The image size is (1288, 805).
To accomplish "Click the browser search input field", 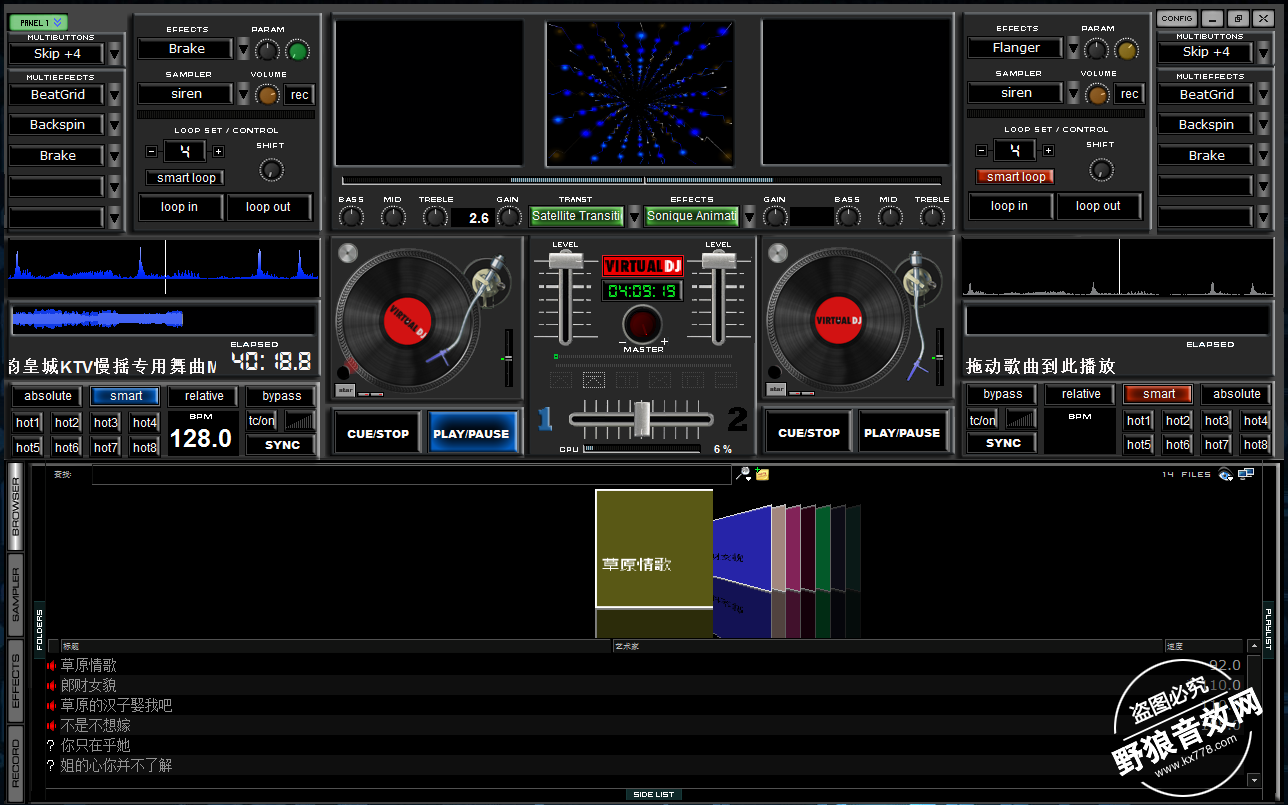I will (x=412, y=474).
